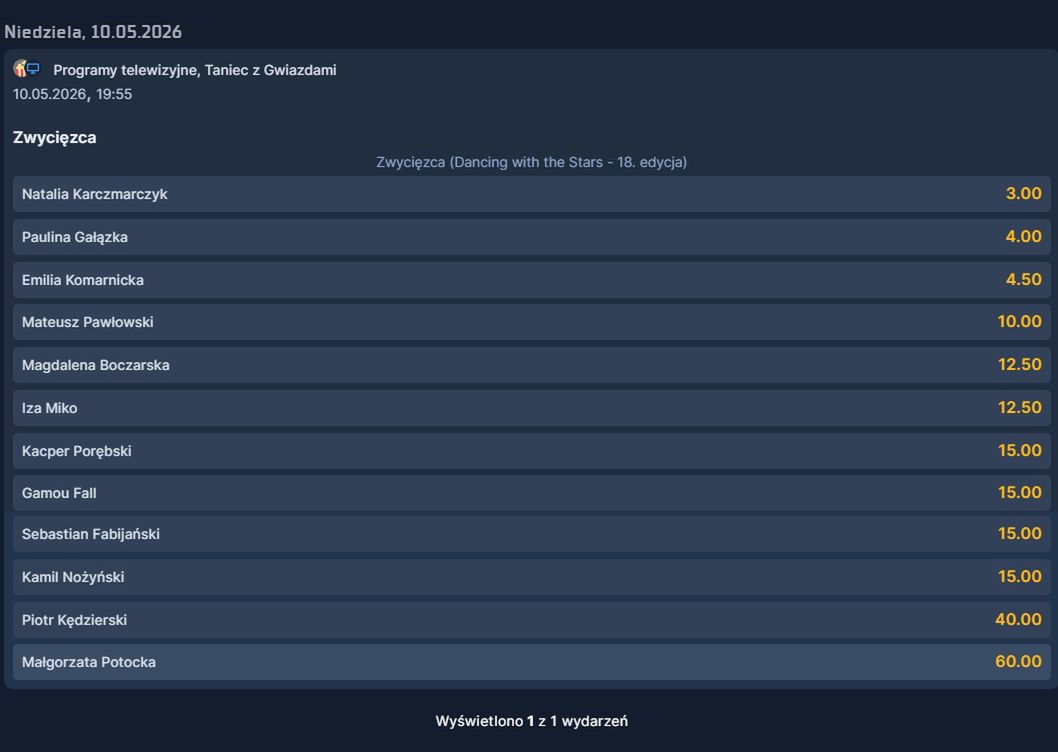The height and width of the screenshot is (752, 1058).
Task: Click event time '10.05.2026, 19:55'
Action: click(72, 95)
